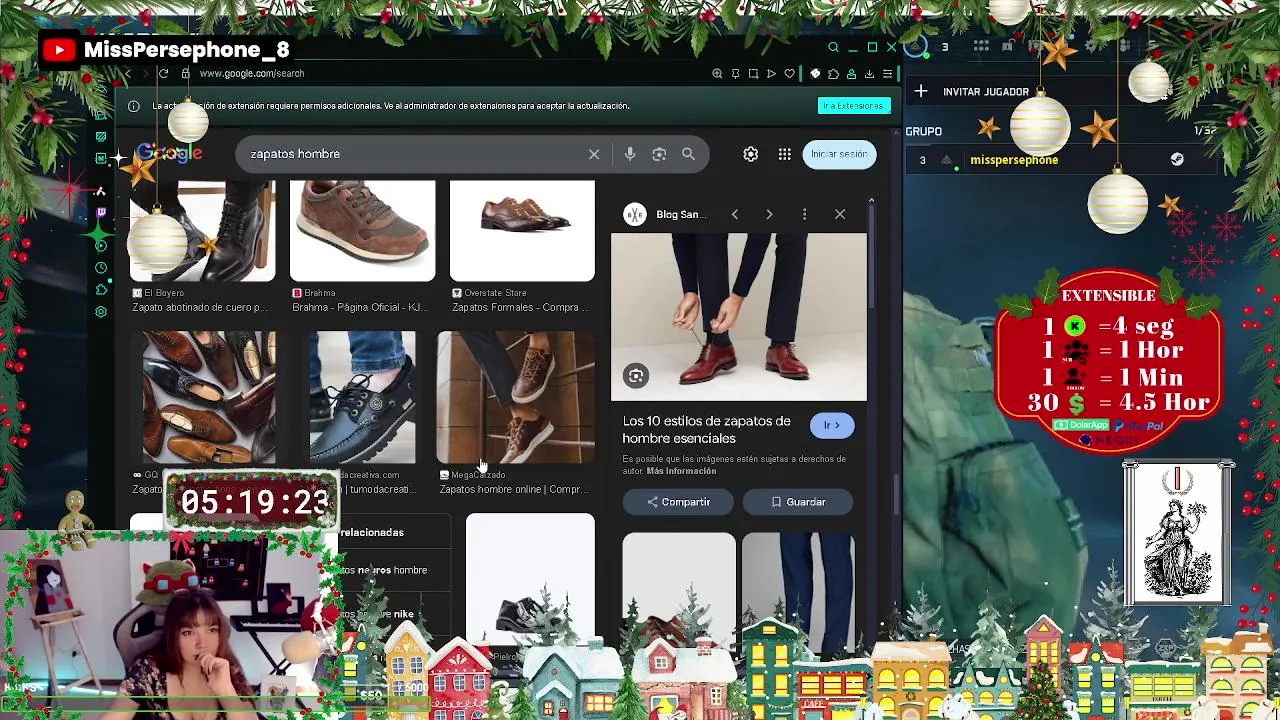This screenshot has height=720, width=1280.
Task: Take a snapshot with the browser toolbar icon
Action: (x=753, y=73)
